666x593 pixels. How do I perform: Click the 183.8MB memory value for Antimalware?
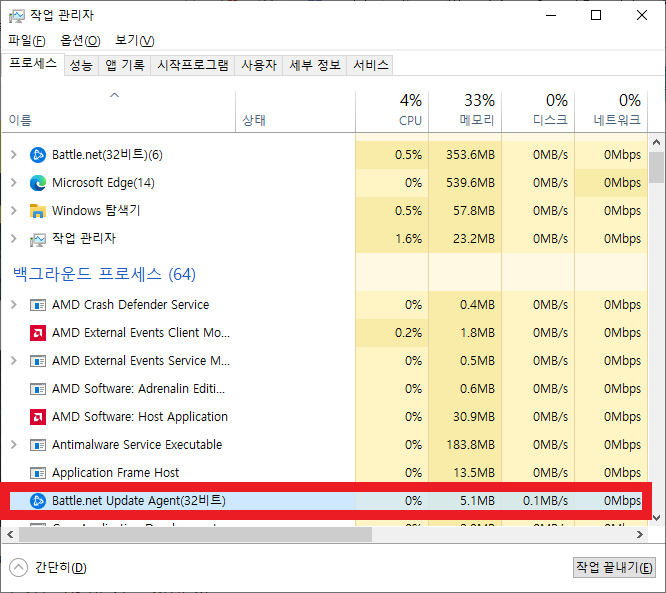point(471,445)
